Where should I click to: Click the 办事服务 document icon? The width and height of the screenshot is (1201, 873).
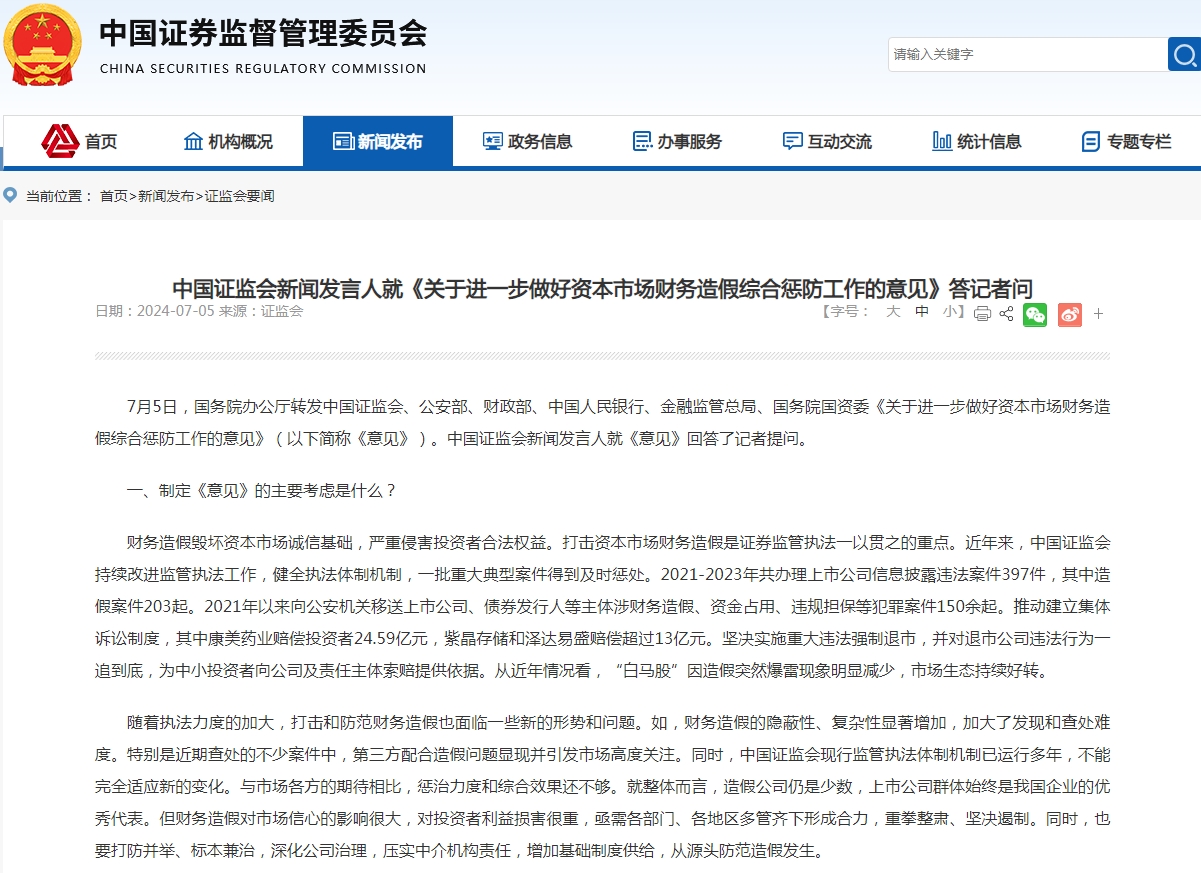click(x=642, y=141)
